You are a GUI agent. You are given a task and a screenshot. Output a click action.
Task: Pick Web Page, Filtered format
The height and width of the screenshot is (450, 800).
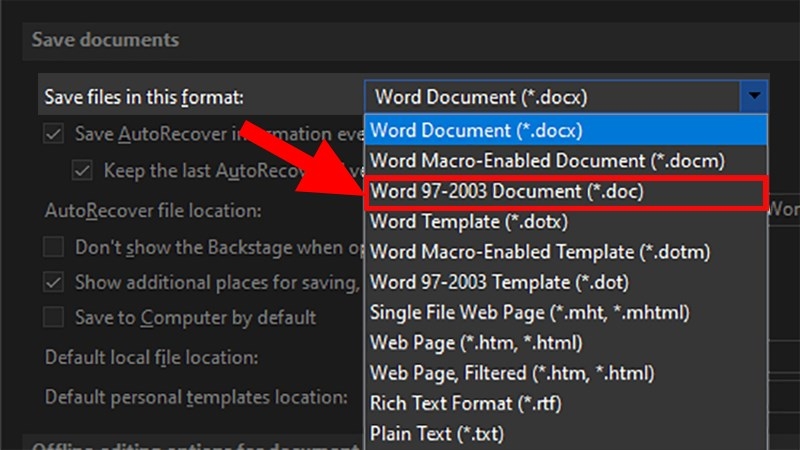pyautogui.click(x=566, y=373)
